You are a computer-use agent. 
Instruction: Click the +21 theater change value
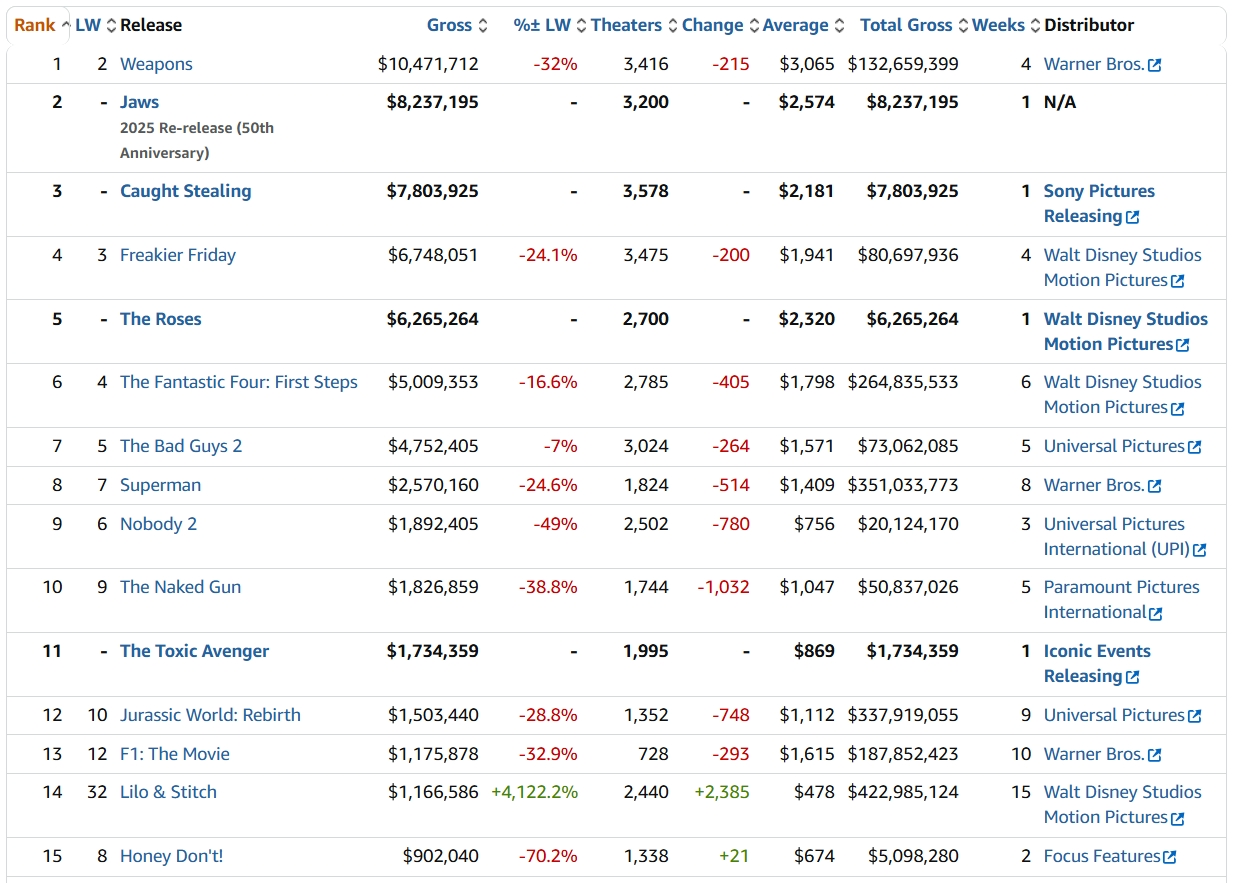point(734,856)
